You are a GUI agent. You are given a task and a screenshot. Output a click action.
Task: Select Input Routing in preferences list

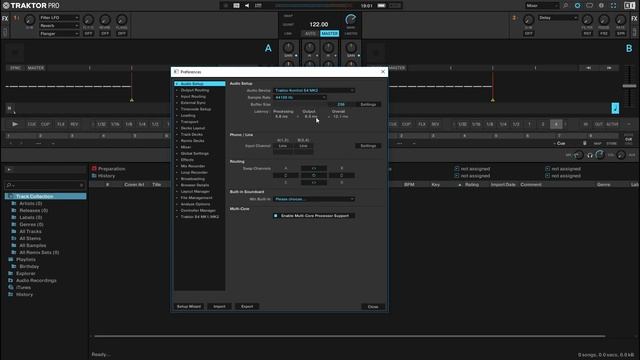[193, 96]
